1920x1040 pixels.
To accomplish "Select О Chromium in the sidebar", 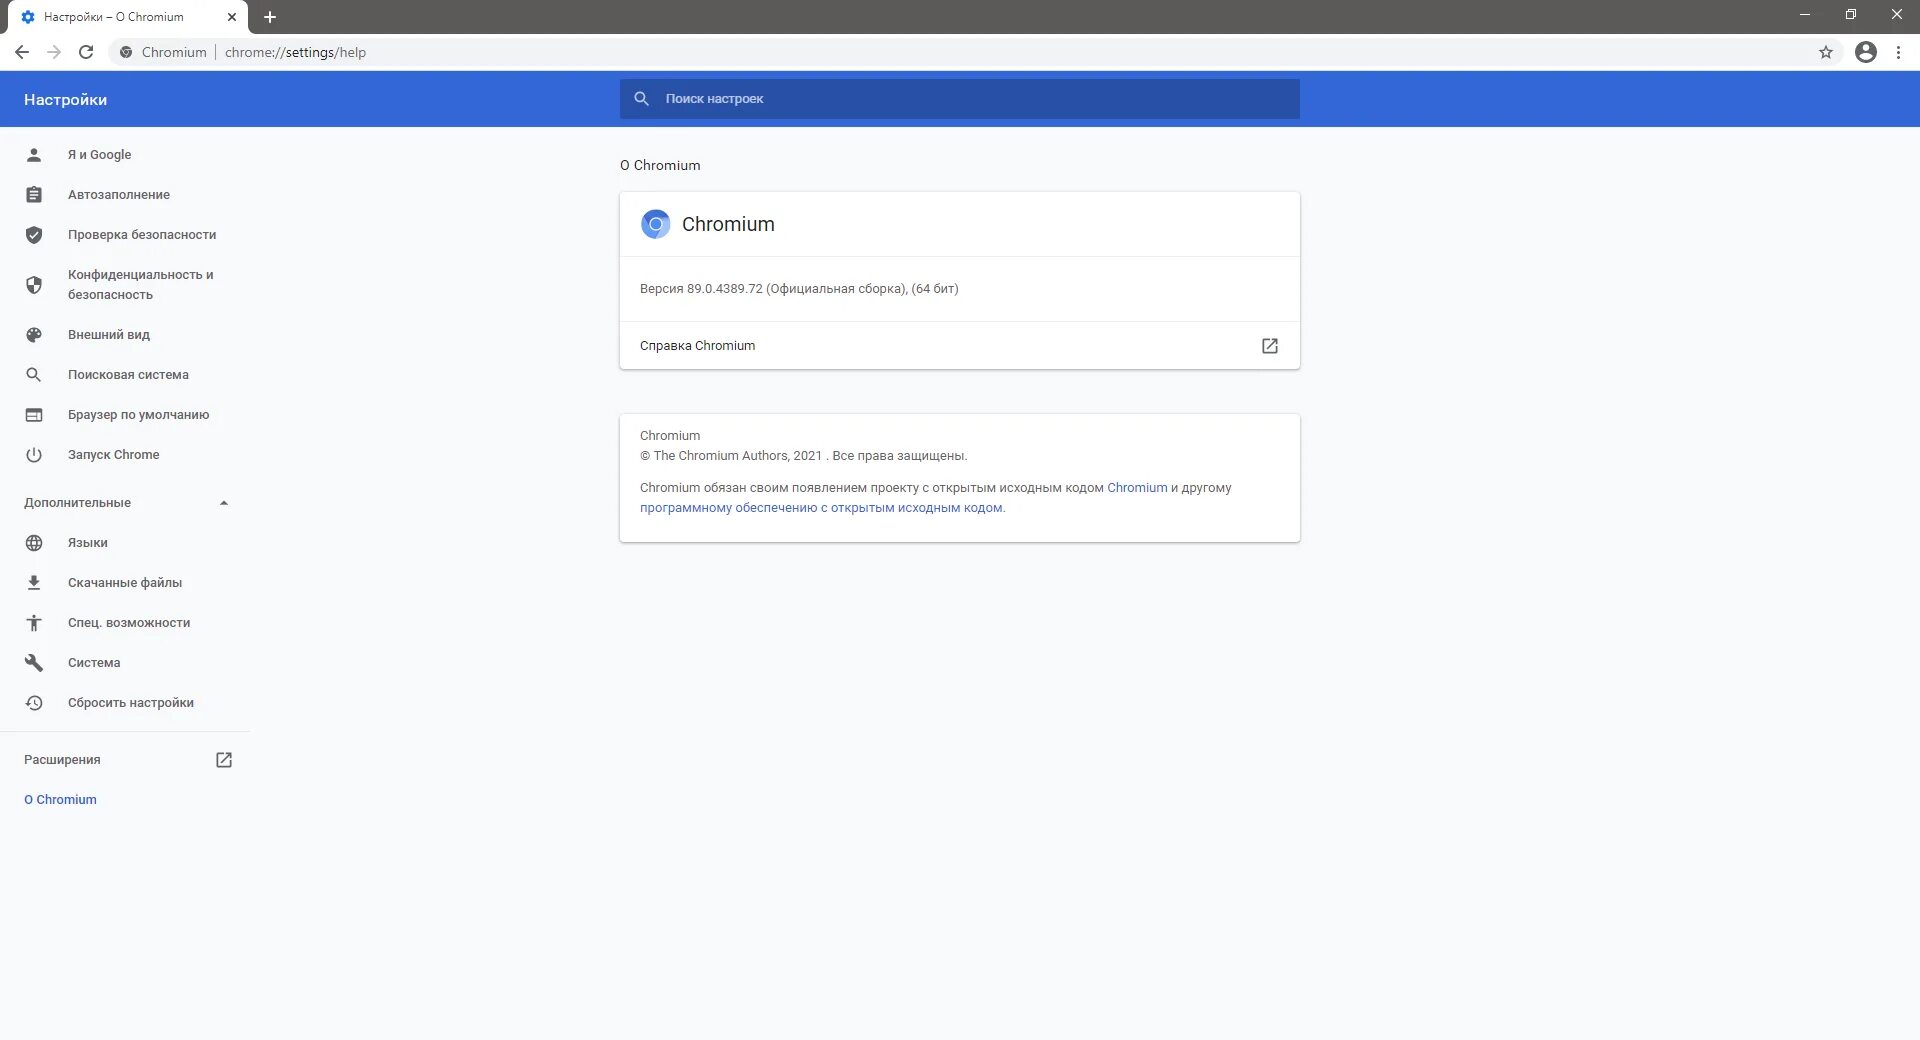I will point(60,800).
